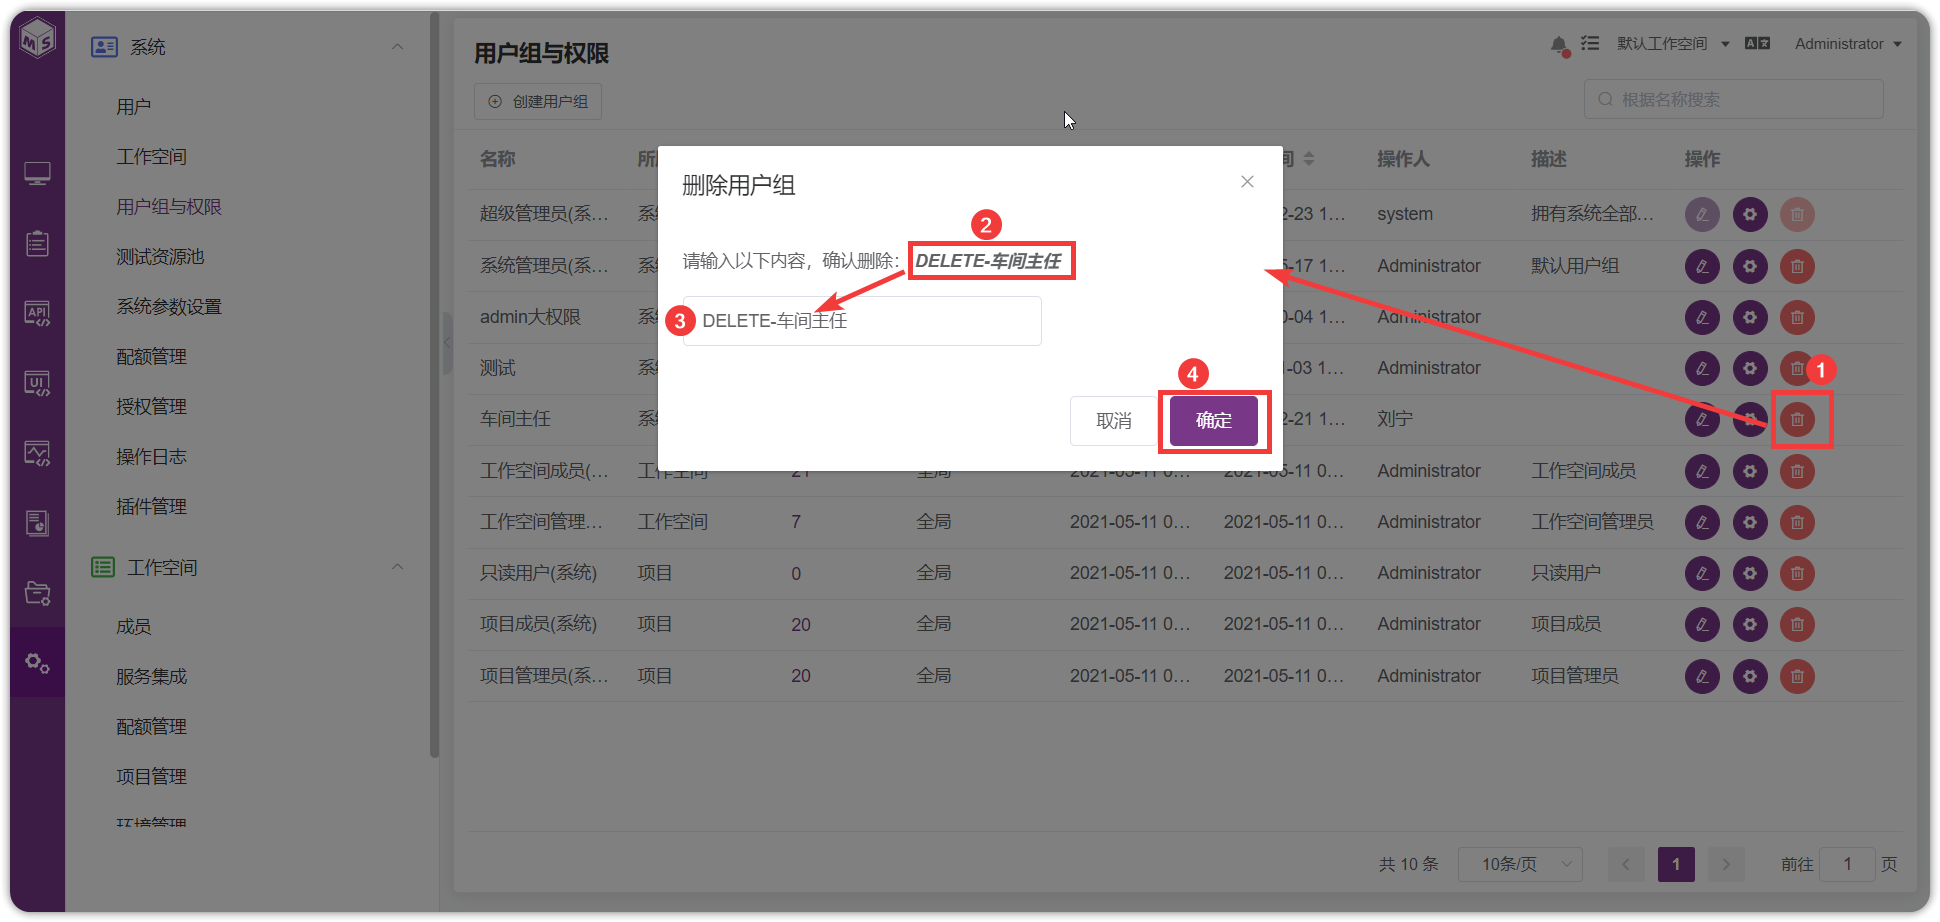Edit the 项目管理员 user group
The width and height of the screenshot is (1940, 922).
pyautogui.click(x=1702, y=676)
